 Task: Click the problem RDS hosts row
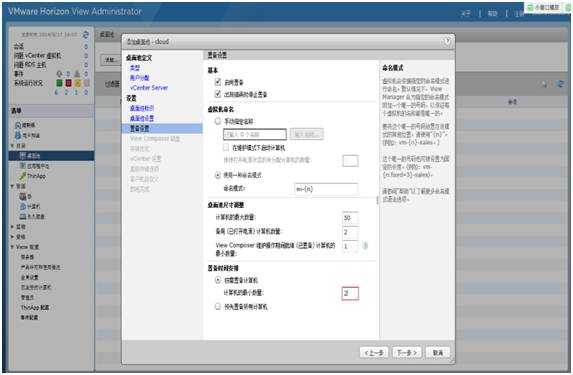click(51, 65)
